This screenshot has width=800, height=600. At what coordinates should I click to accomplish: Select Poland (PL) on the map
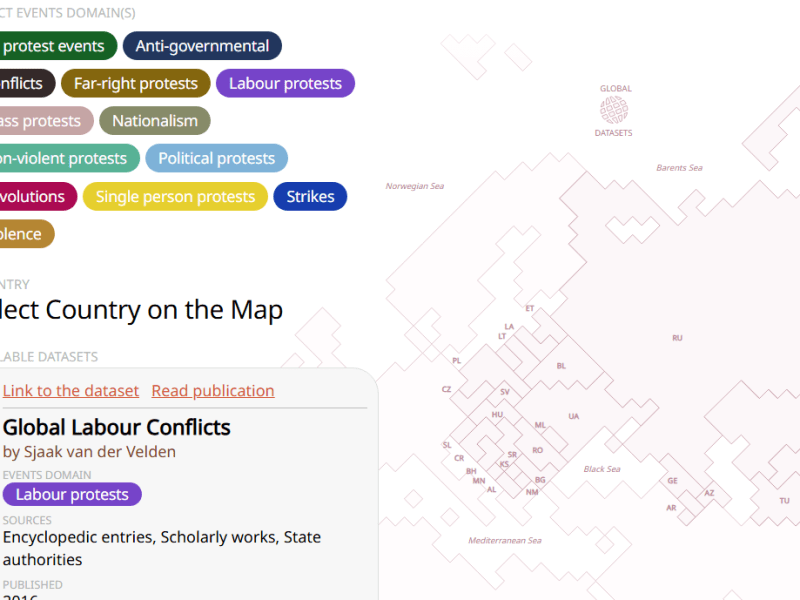[x=455, y=359]
